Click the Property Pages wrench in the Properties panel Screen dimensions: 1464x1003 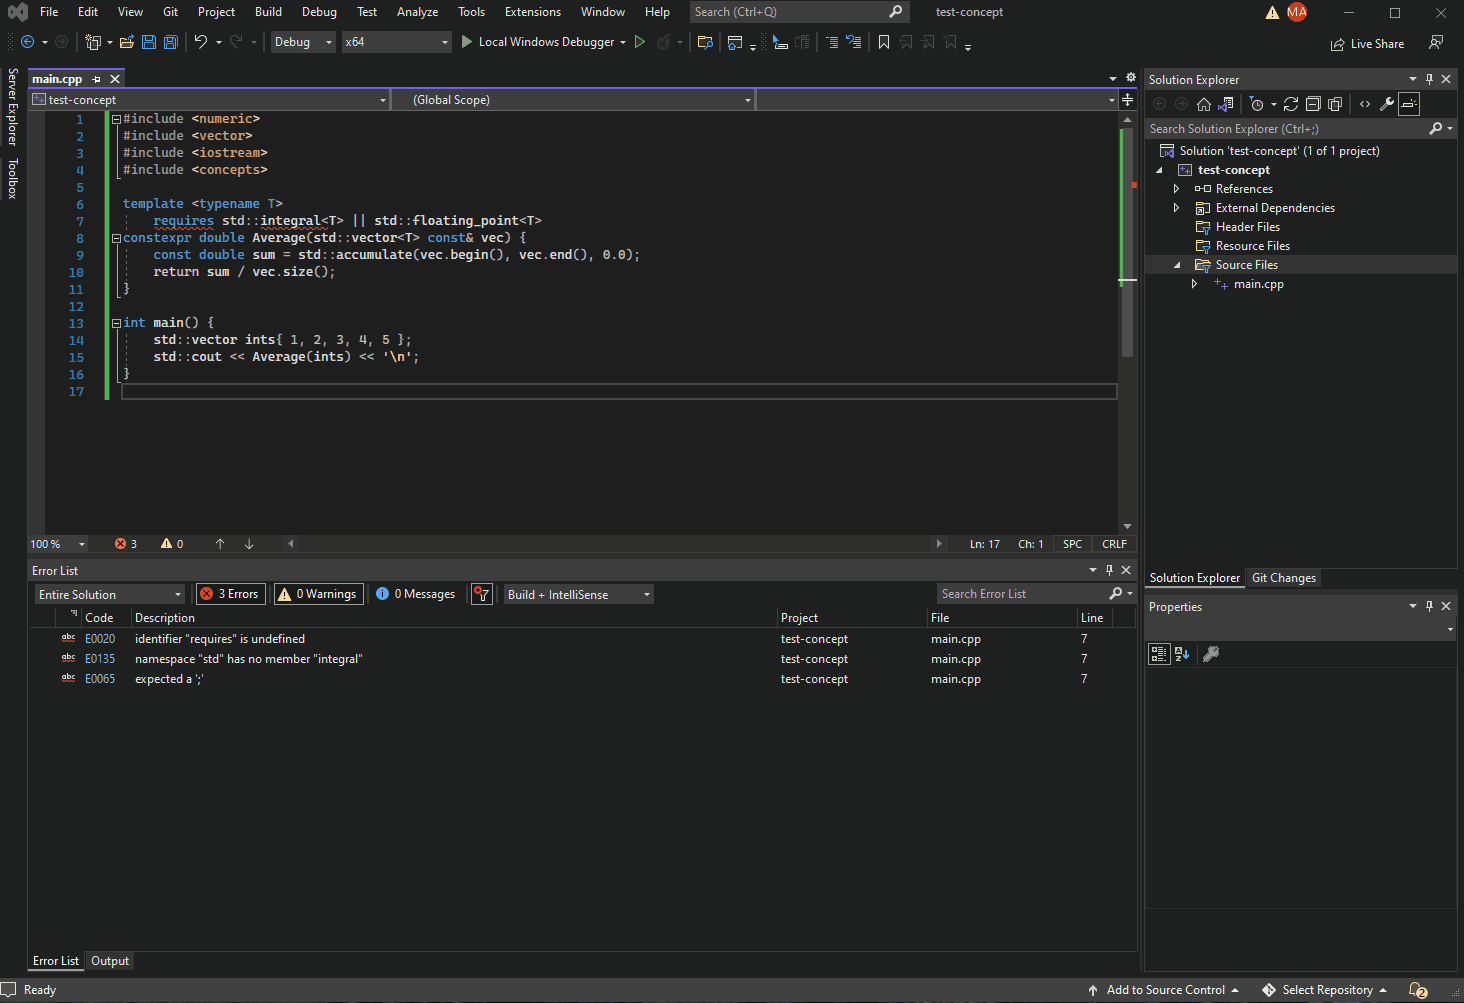tap(1211, 654)
